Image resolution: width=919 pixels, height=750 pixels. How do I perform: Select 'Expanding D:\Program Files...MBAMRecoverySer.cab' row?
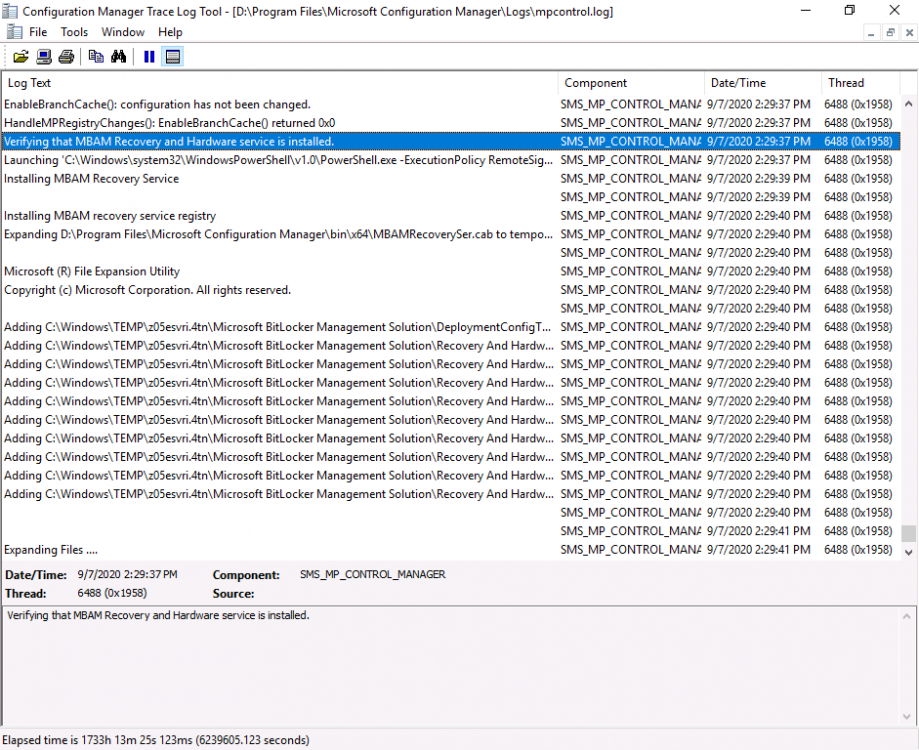click(451, 234)
